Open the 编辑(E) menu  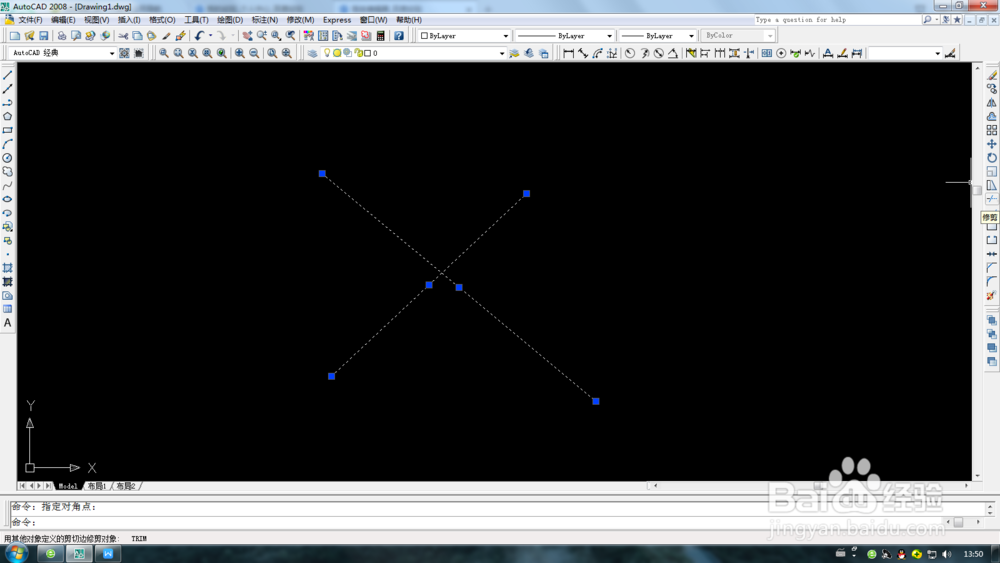(x=63, y=20)
